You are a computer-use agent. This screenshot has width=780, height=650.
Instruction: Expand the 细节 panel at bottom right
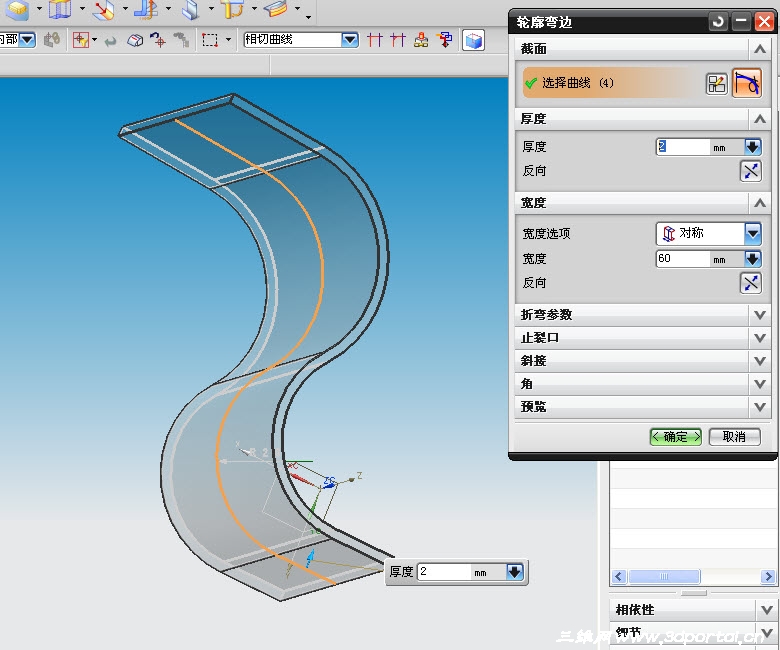pos(692,633)
